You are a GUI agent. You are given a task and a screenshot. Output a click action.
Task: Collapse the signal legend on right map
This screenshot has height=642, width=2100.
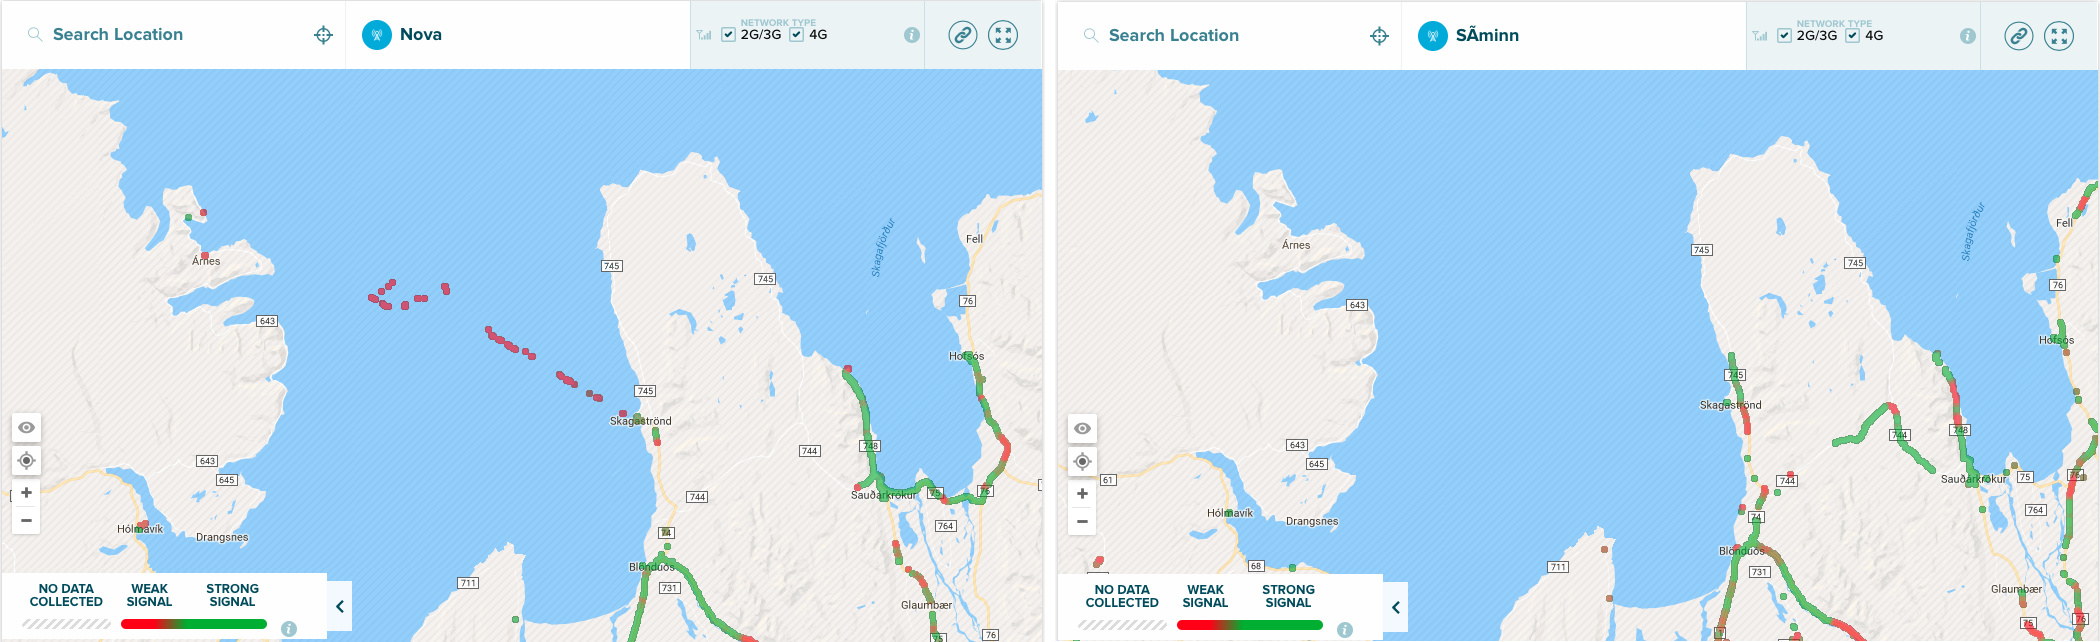click(x=1396, y=607)
